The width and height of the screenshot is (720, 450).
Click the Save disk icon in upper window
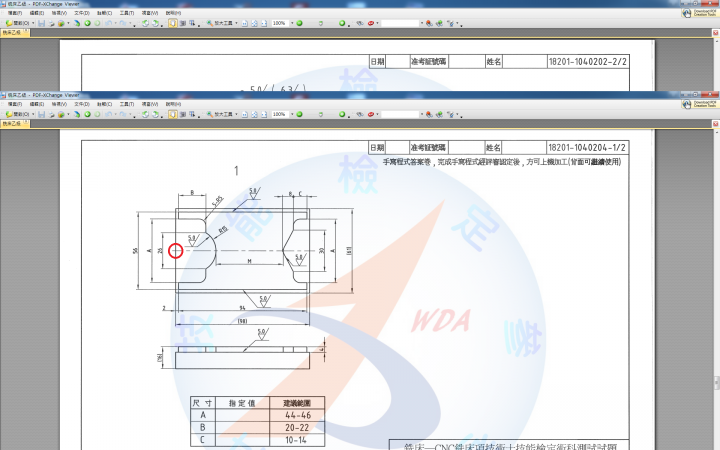pos(41,23)
